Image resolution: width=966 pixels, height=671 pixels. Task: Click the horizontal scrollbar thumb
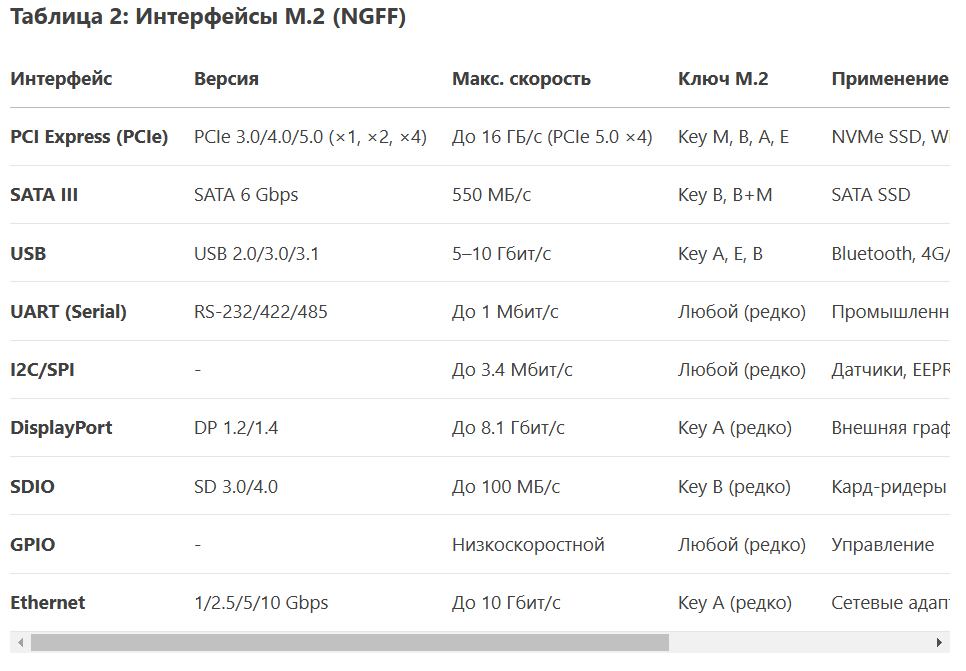pos(349,642)
